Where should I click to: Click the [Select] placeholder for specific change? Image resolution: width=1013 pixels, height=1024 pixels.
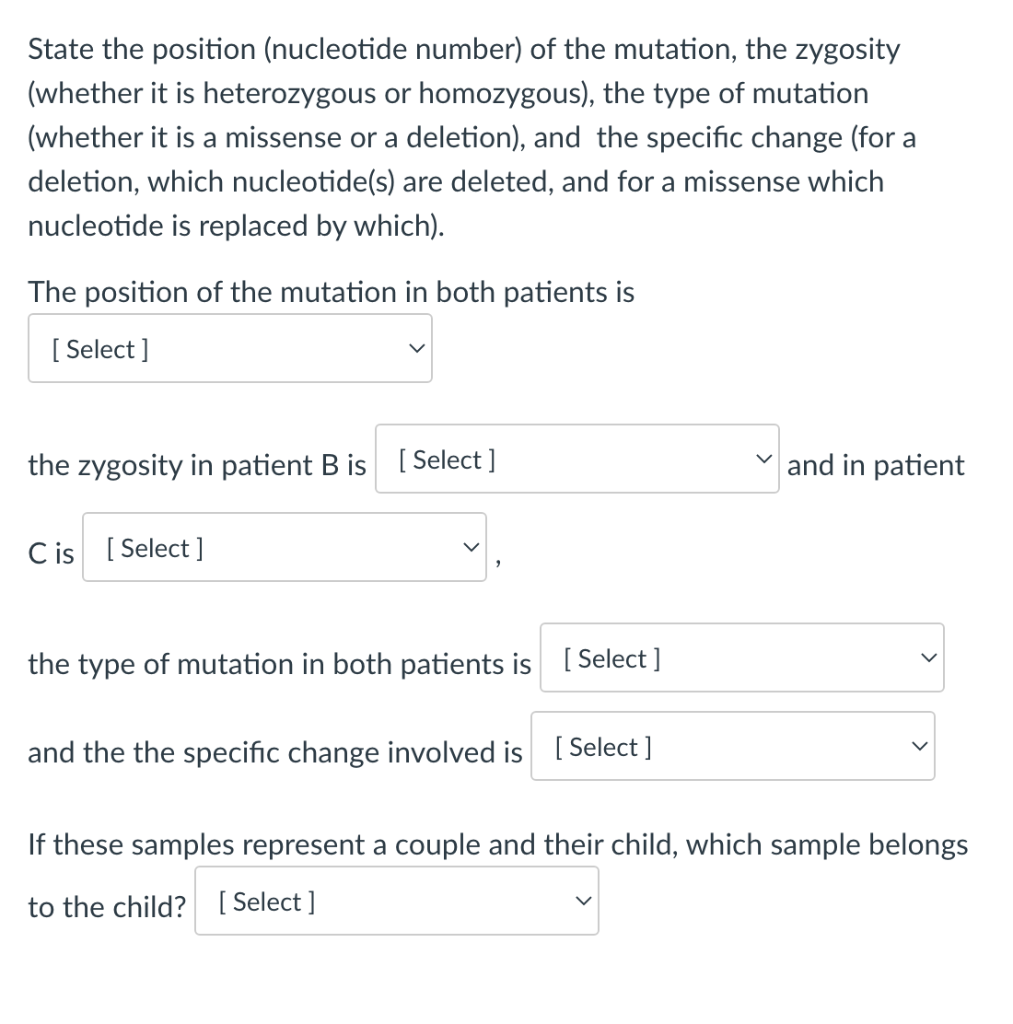click(x=602, y=746)
